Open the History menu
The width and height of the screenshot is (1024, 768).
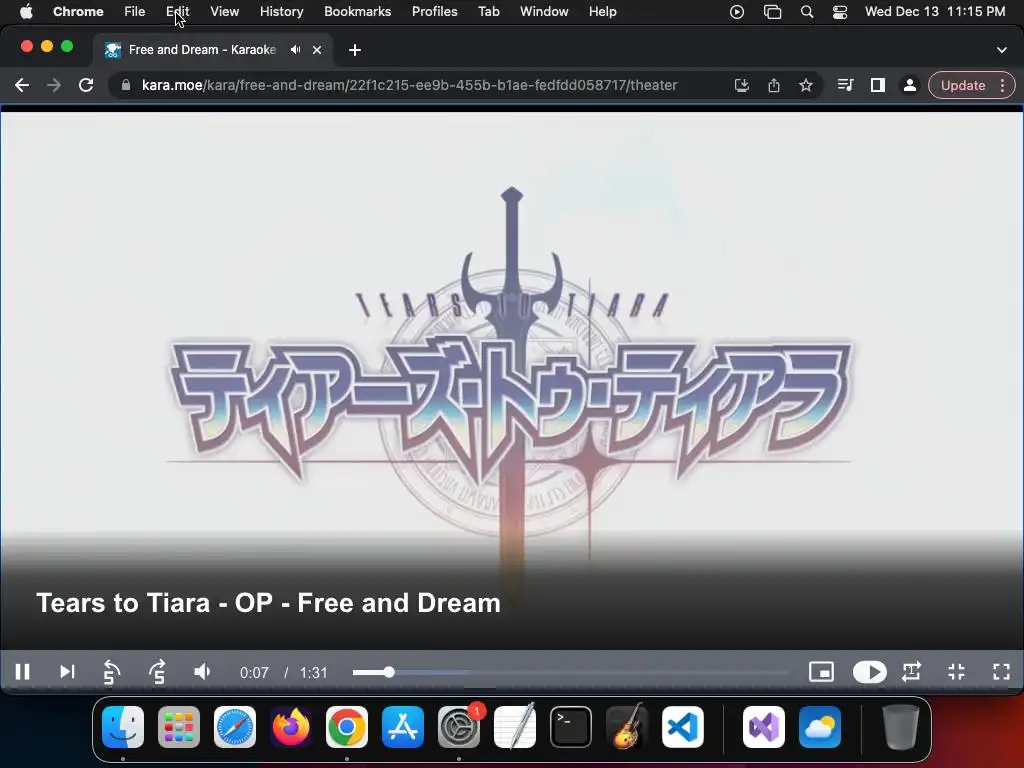[281, 12]
